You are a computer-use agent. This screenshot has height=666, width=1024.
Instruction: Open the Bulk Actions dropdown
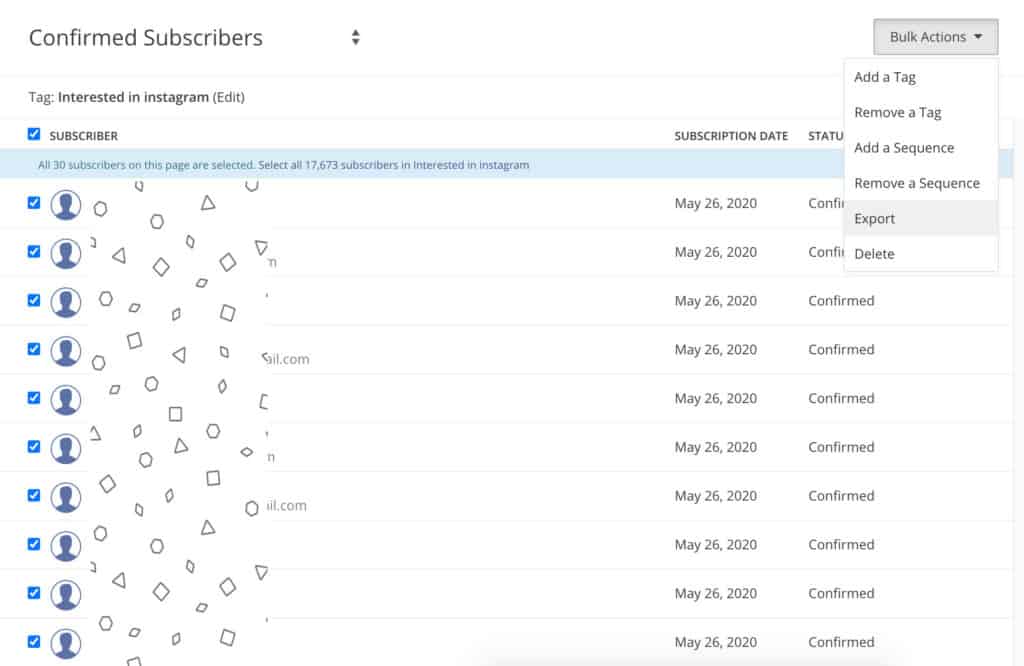click(935, 37)
